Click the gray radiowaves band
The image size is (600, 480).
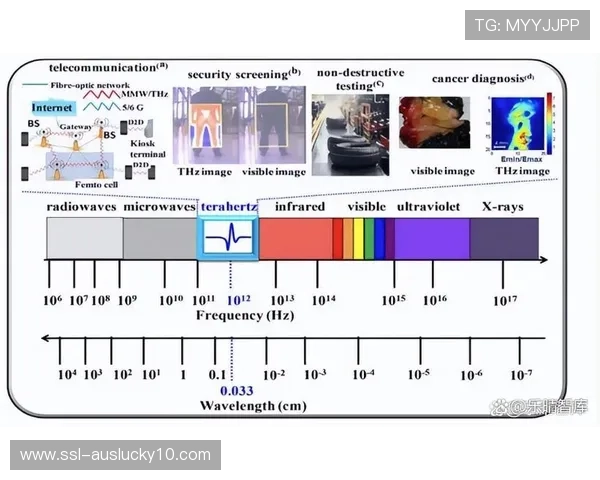tap(85, 240)
